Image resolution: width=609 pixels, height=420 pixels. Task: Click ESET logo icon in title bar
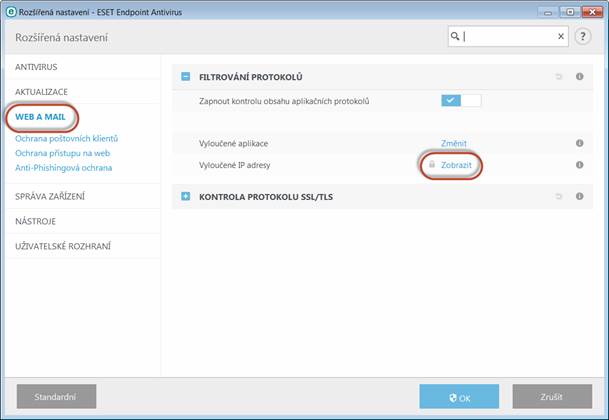point(11,12)
